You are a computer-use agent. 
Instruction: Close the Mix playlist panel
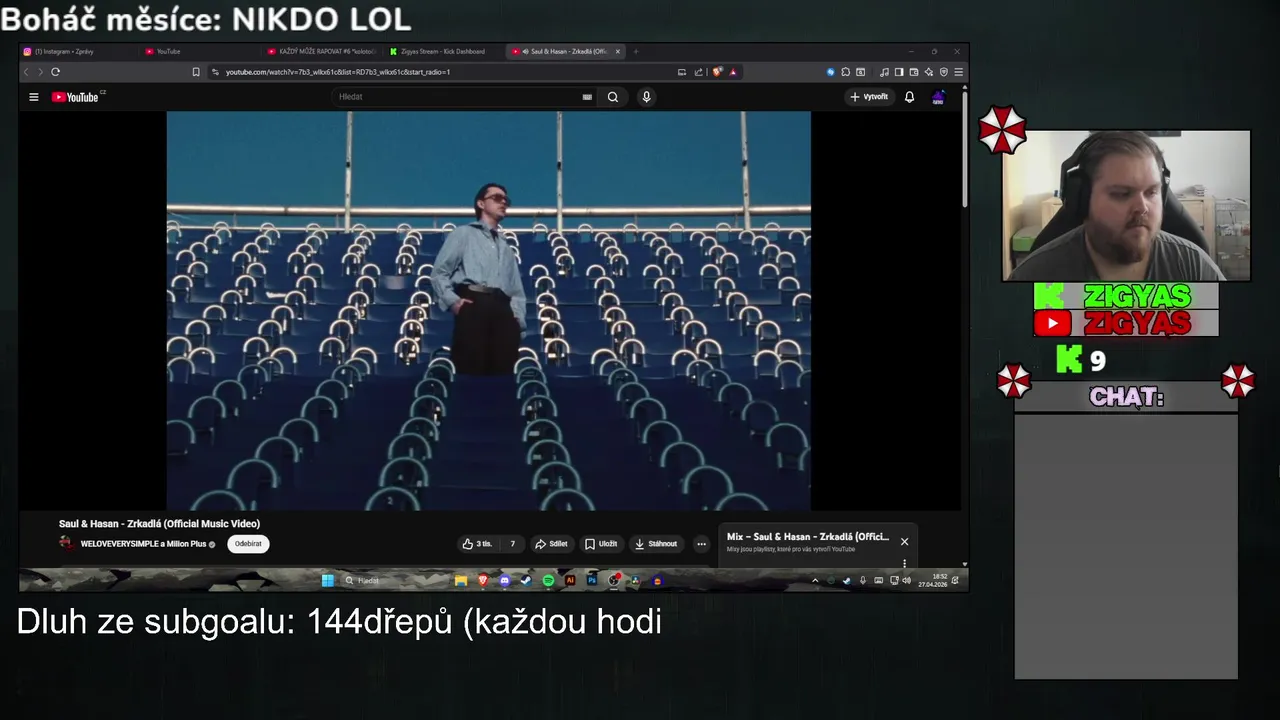coord(904,542)
